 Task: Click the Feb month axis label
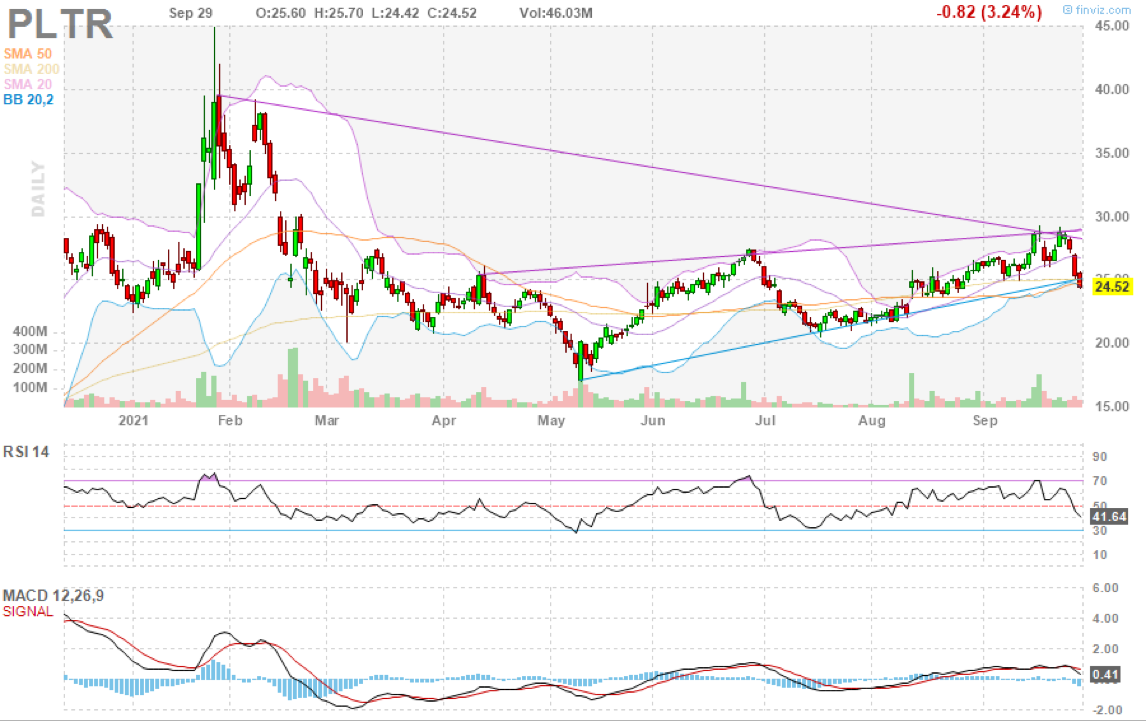point(229,420)
